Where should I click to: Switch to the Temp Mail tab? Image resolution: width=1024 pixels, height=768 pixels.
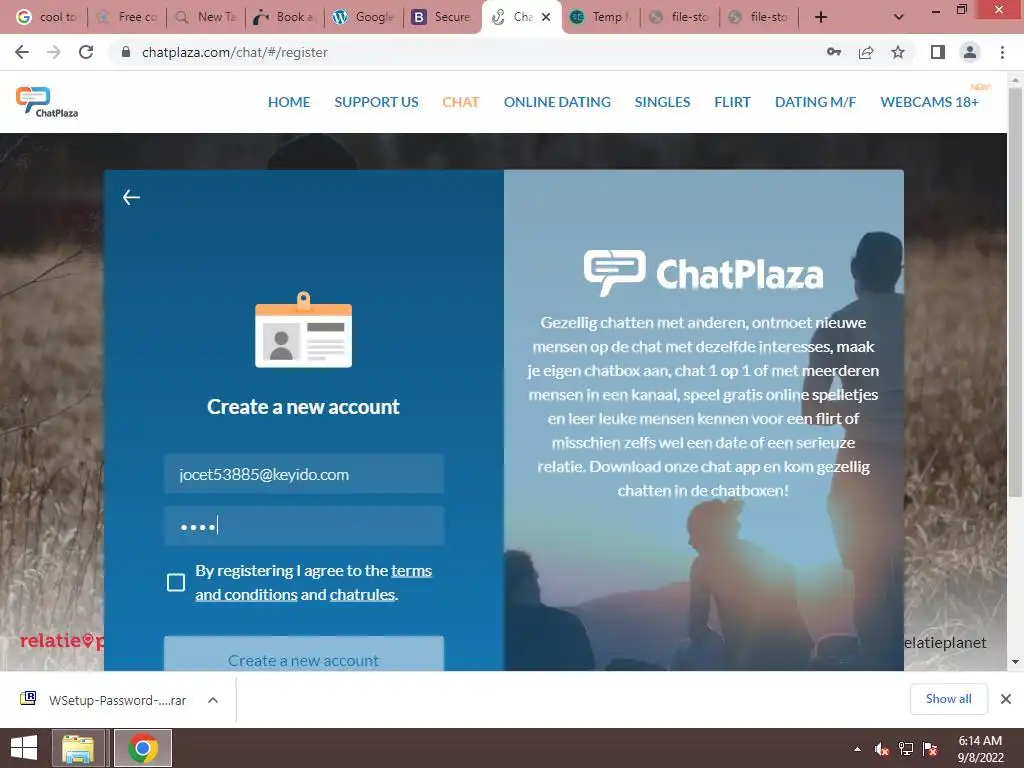601,17
